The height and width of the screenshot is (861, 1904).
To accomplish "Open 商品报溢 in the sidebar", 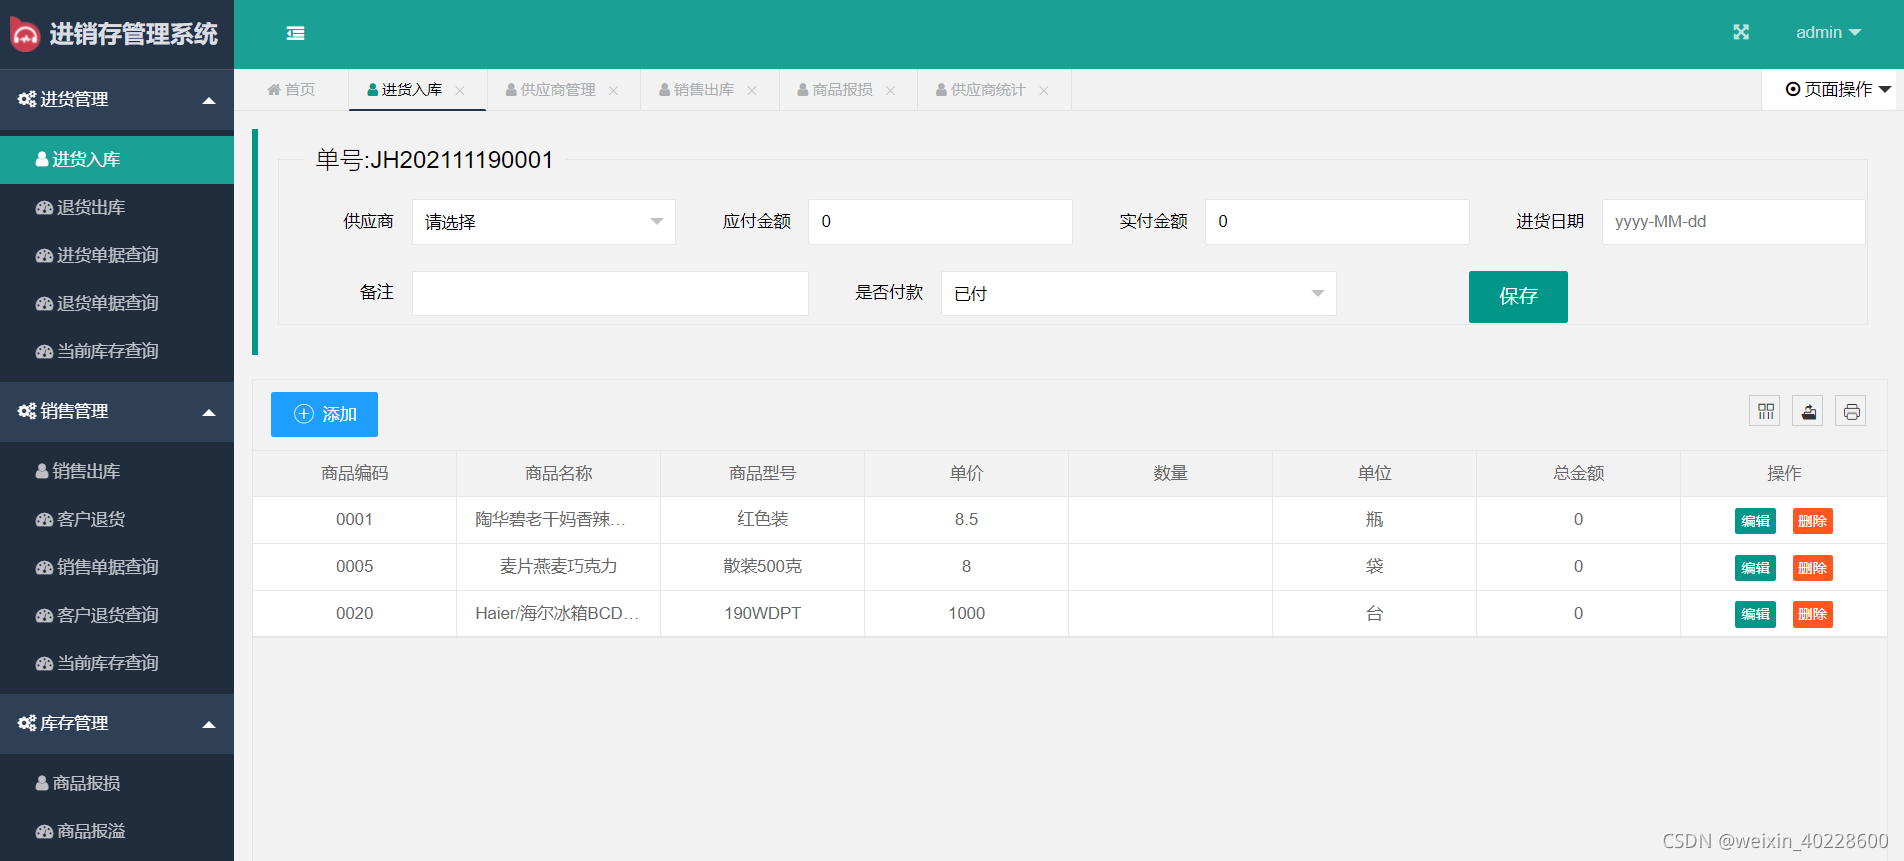I will click(x=117, y=831).
